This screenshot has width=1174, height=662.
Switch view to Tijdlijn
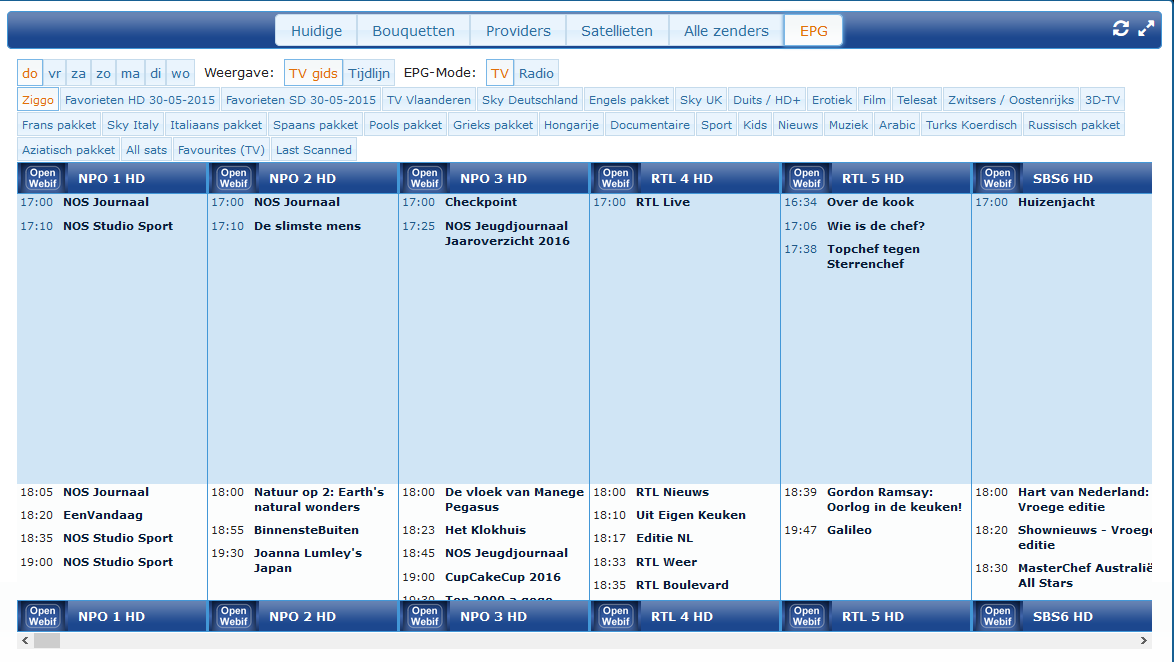click(x=369, y=73)
